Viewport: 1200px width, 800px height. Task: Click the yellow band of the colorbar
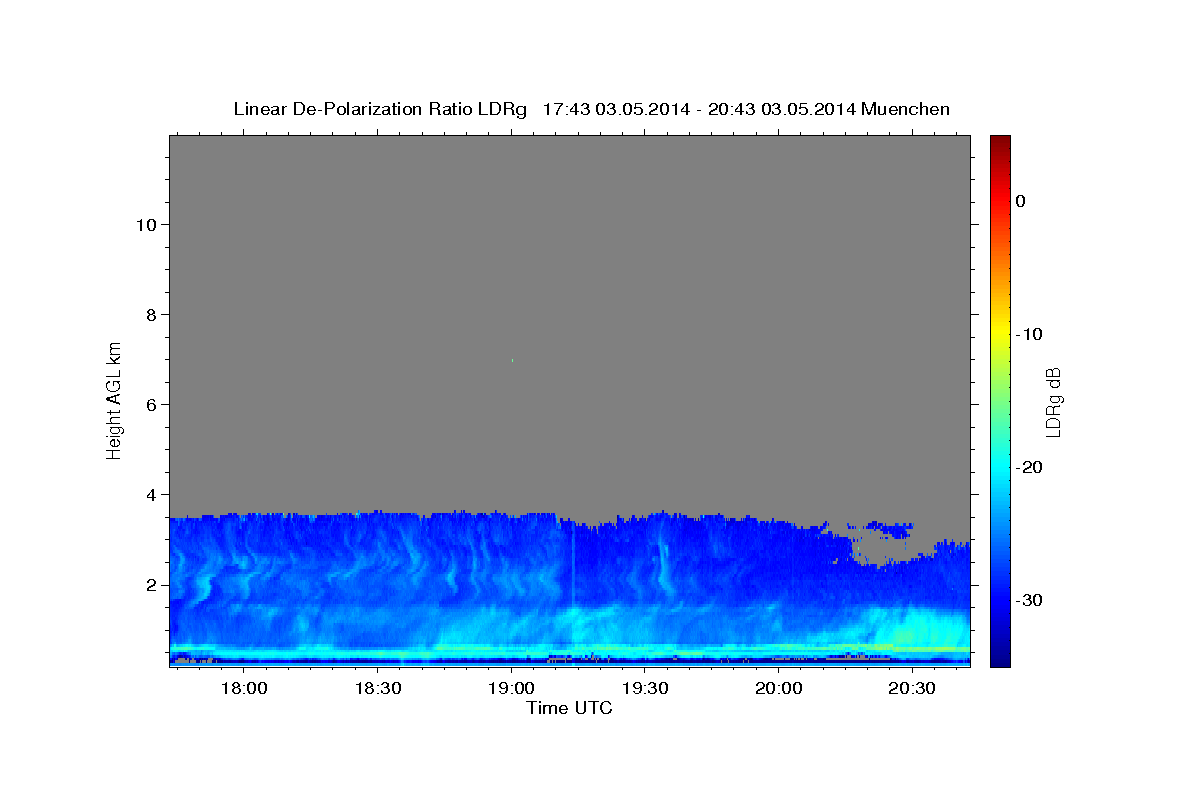tap(1000, 334)
